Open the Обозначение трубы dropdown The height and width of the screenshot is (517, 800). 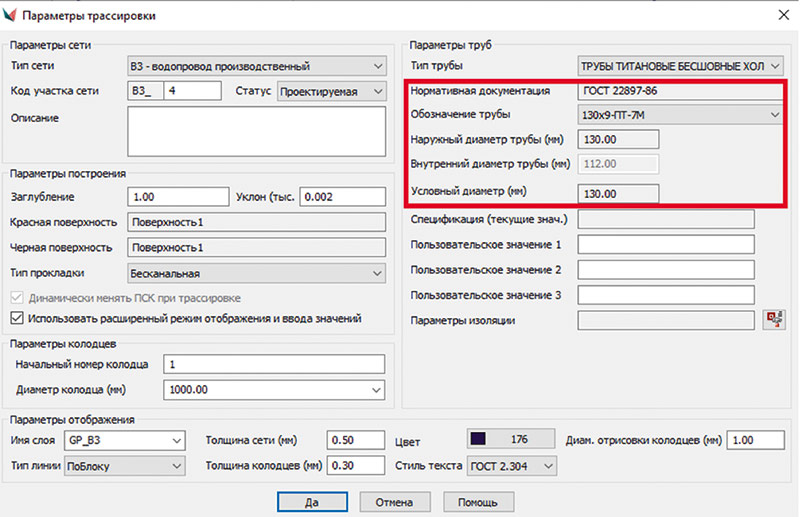click(680, 116)
